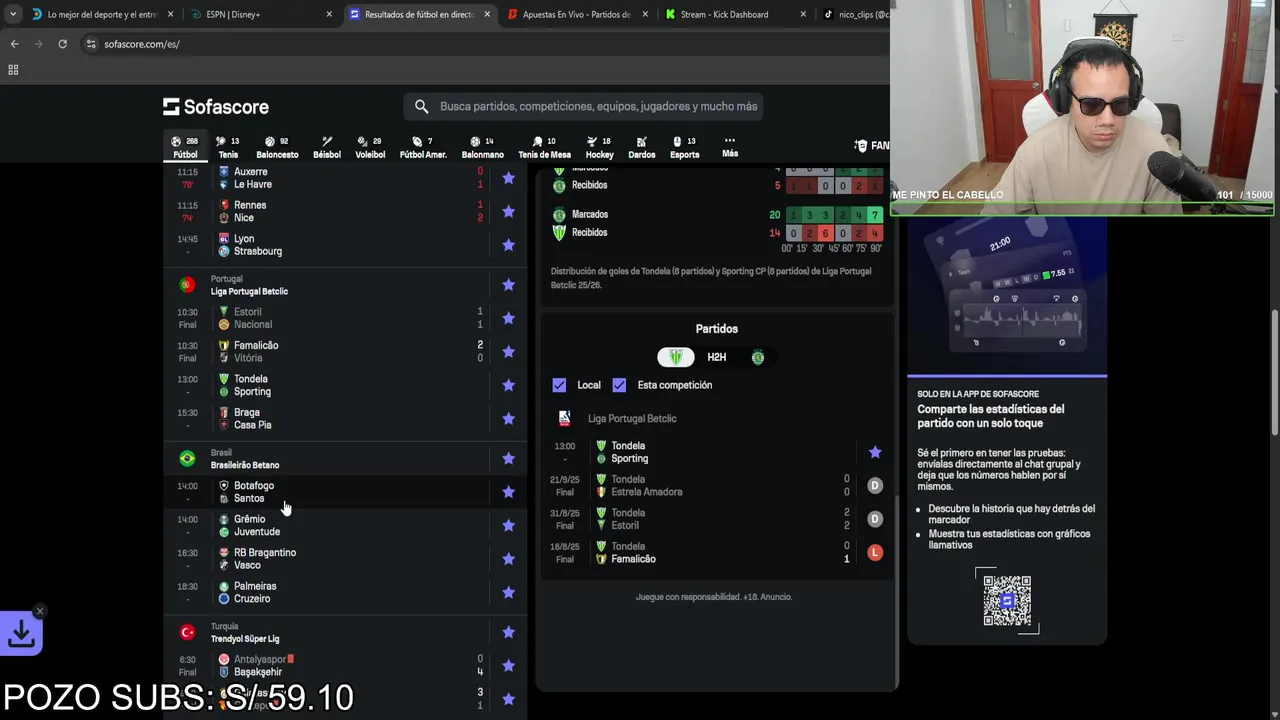This screenshot has width=1280, height=720.
Task: Click the search magnifier icon
Action: pyautogui.click(x=421, y=106)
